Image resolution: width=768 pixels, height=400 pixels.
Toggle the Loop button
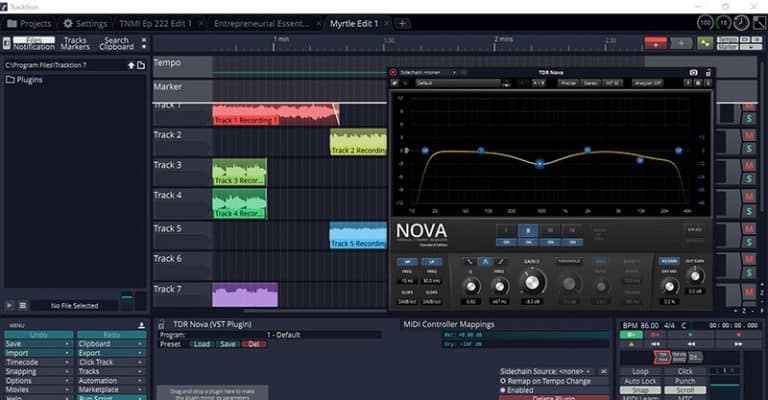640,372
